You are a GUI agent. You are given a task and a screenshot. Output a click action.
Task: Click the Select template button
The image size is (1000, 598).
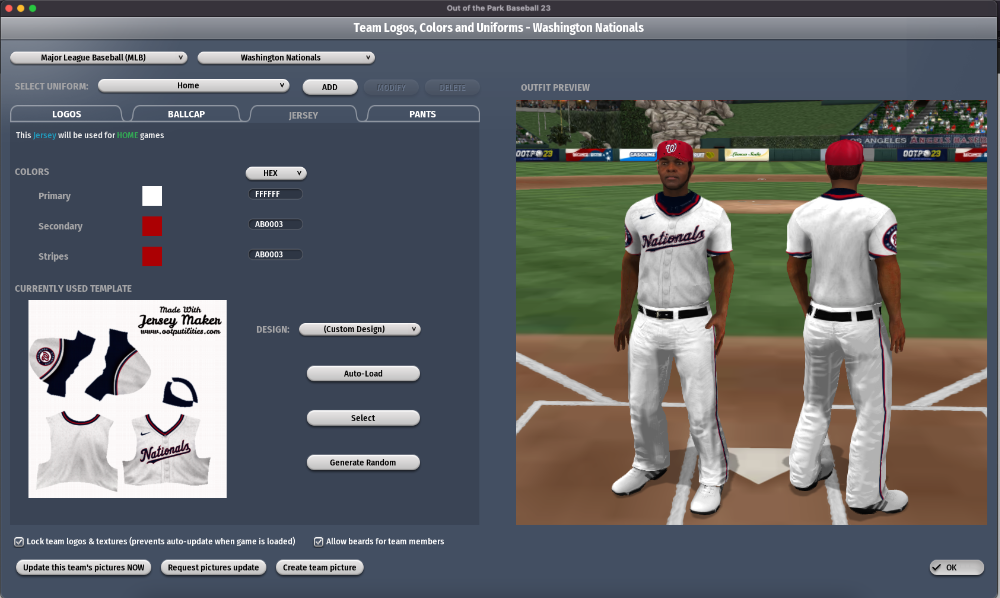click(363, 418)
